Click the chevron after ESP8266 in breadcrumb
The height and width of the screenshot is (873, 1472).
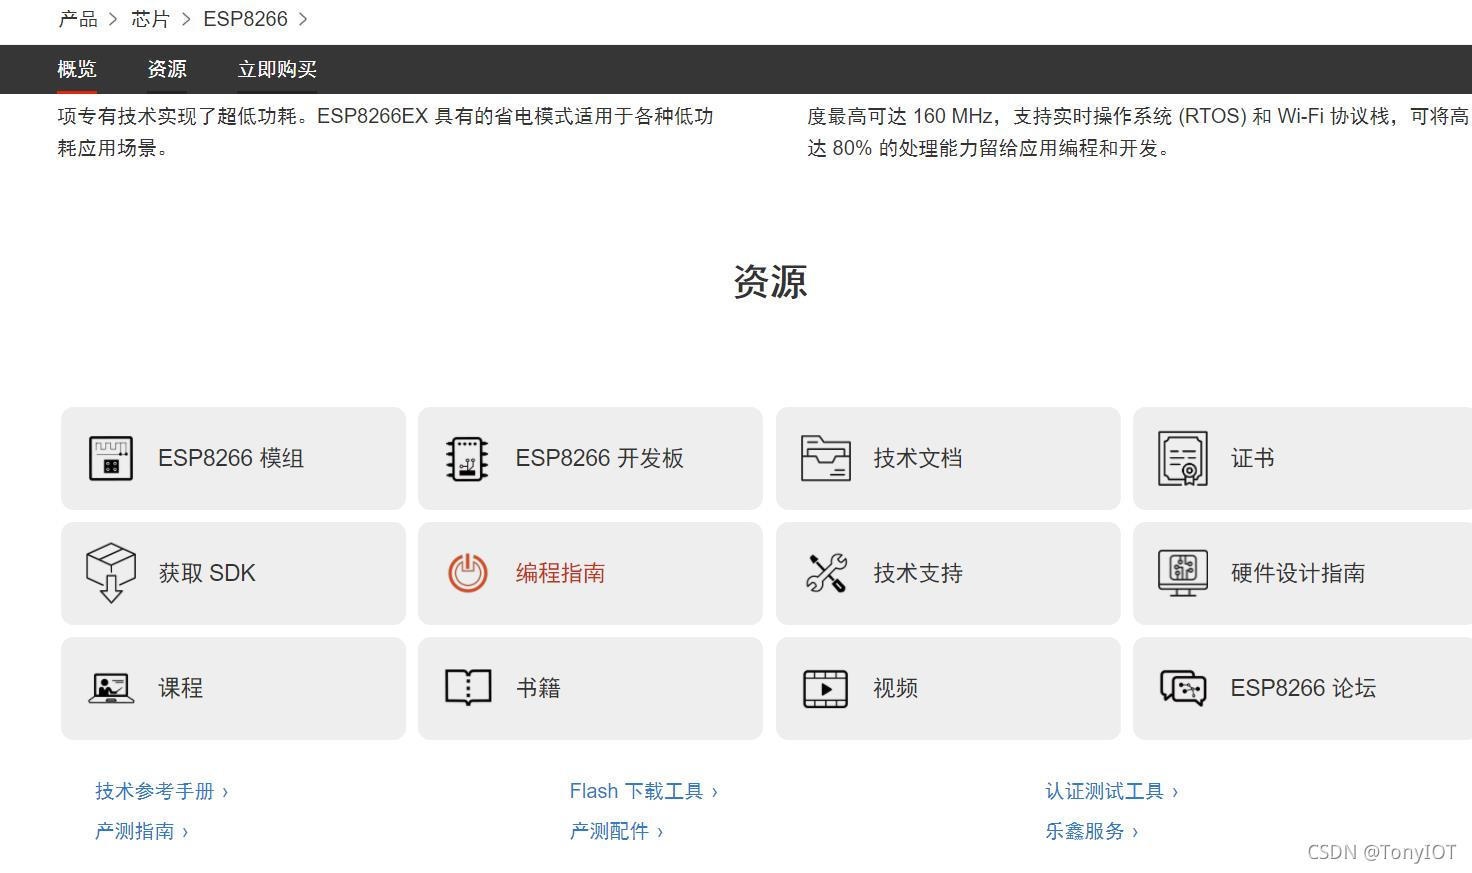[x=303, y=19]
